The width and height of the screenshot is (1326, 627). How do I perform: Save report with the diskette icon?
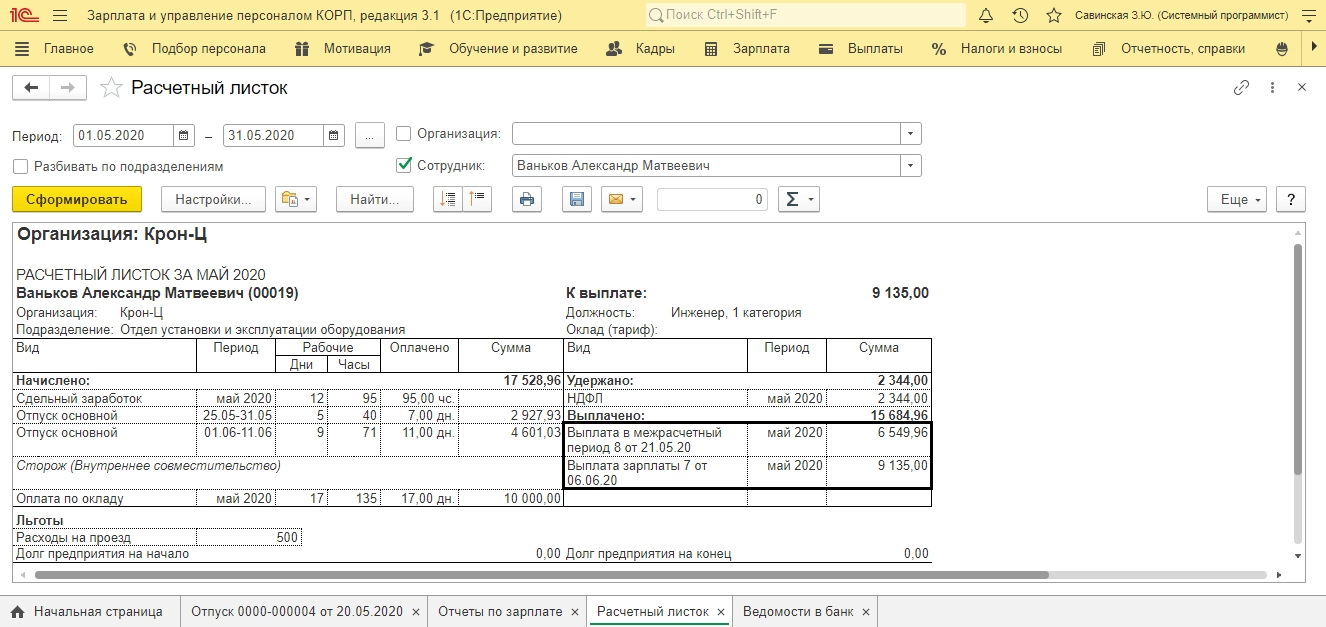click(x=577, y=199)
